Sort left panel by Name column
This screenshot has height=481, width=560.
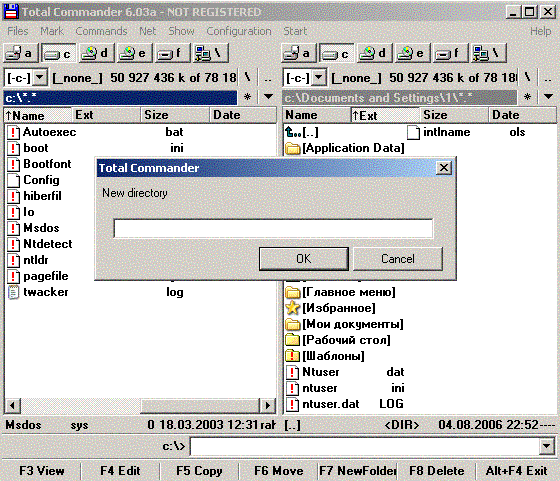tap(38, 115)
